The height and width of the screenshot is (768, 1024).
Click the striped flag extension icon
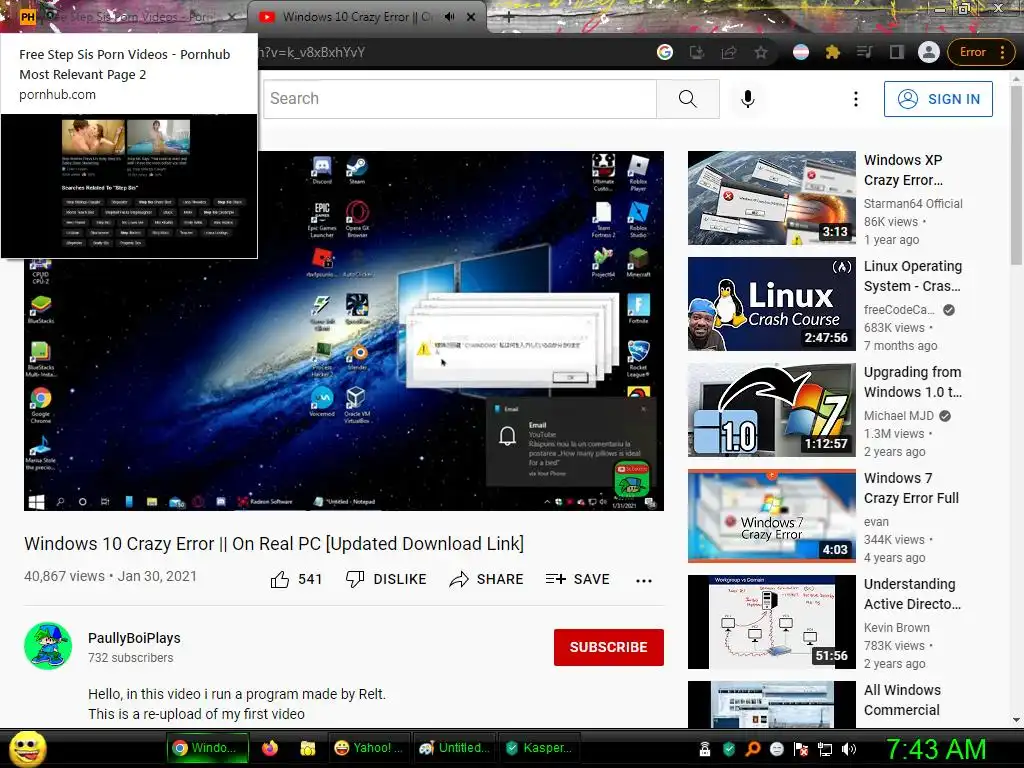(801, 52)
